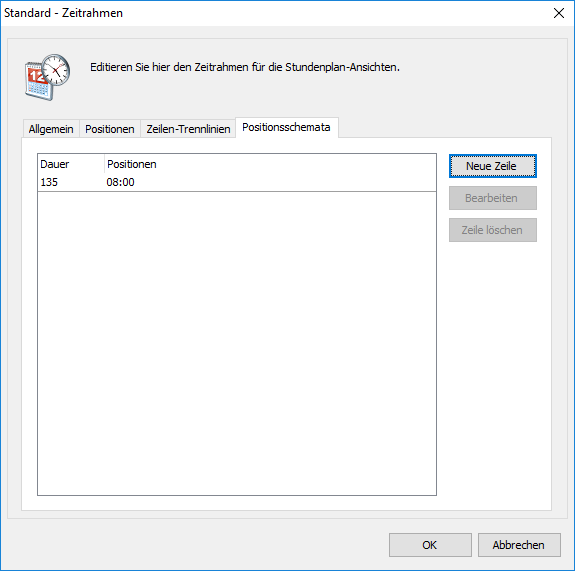
Task: Open the Positionen tab
Action: 110,129
